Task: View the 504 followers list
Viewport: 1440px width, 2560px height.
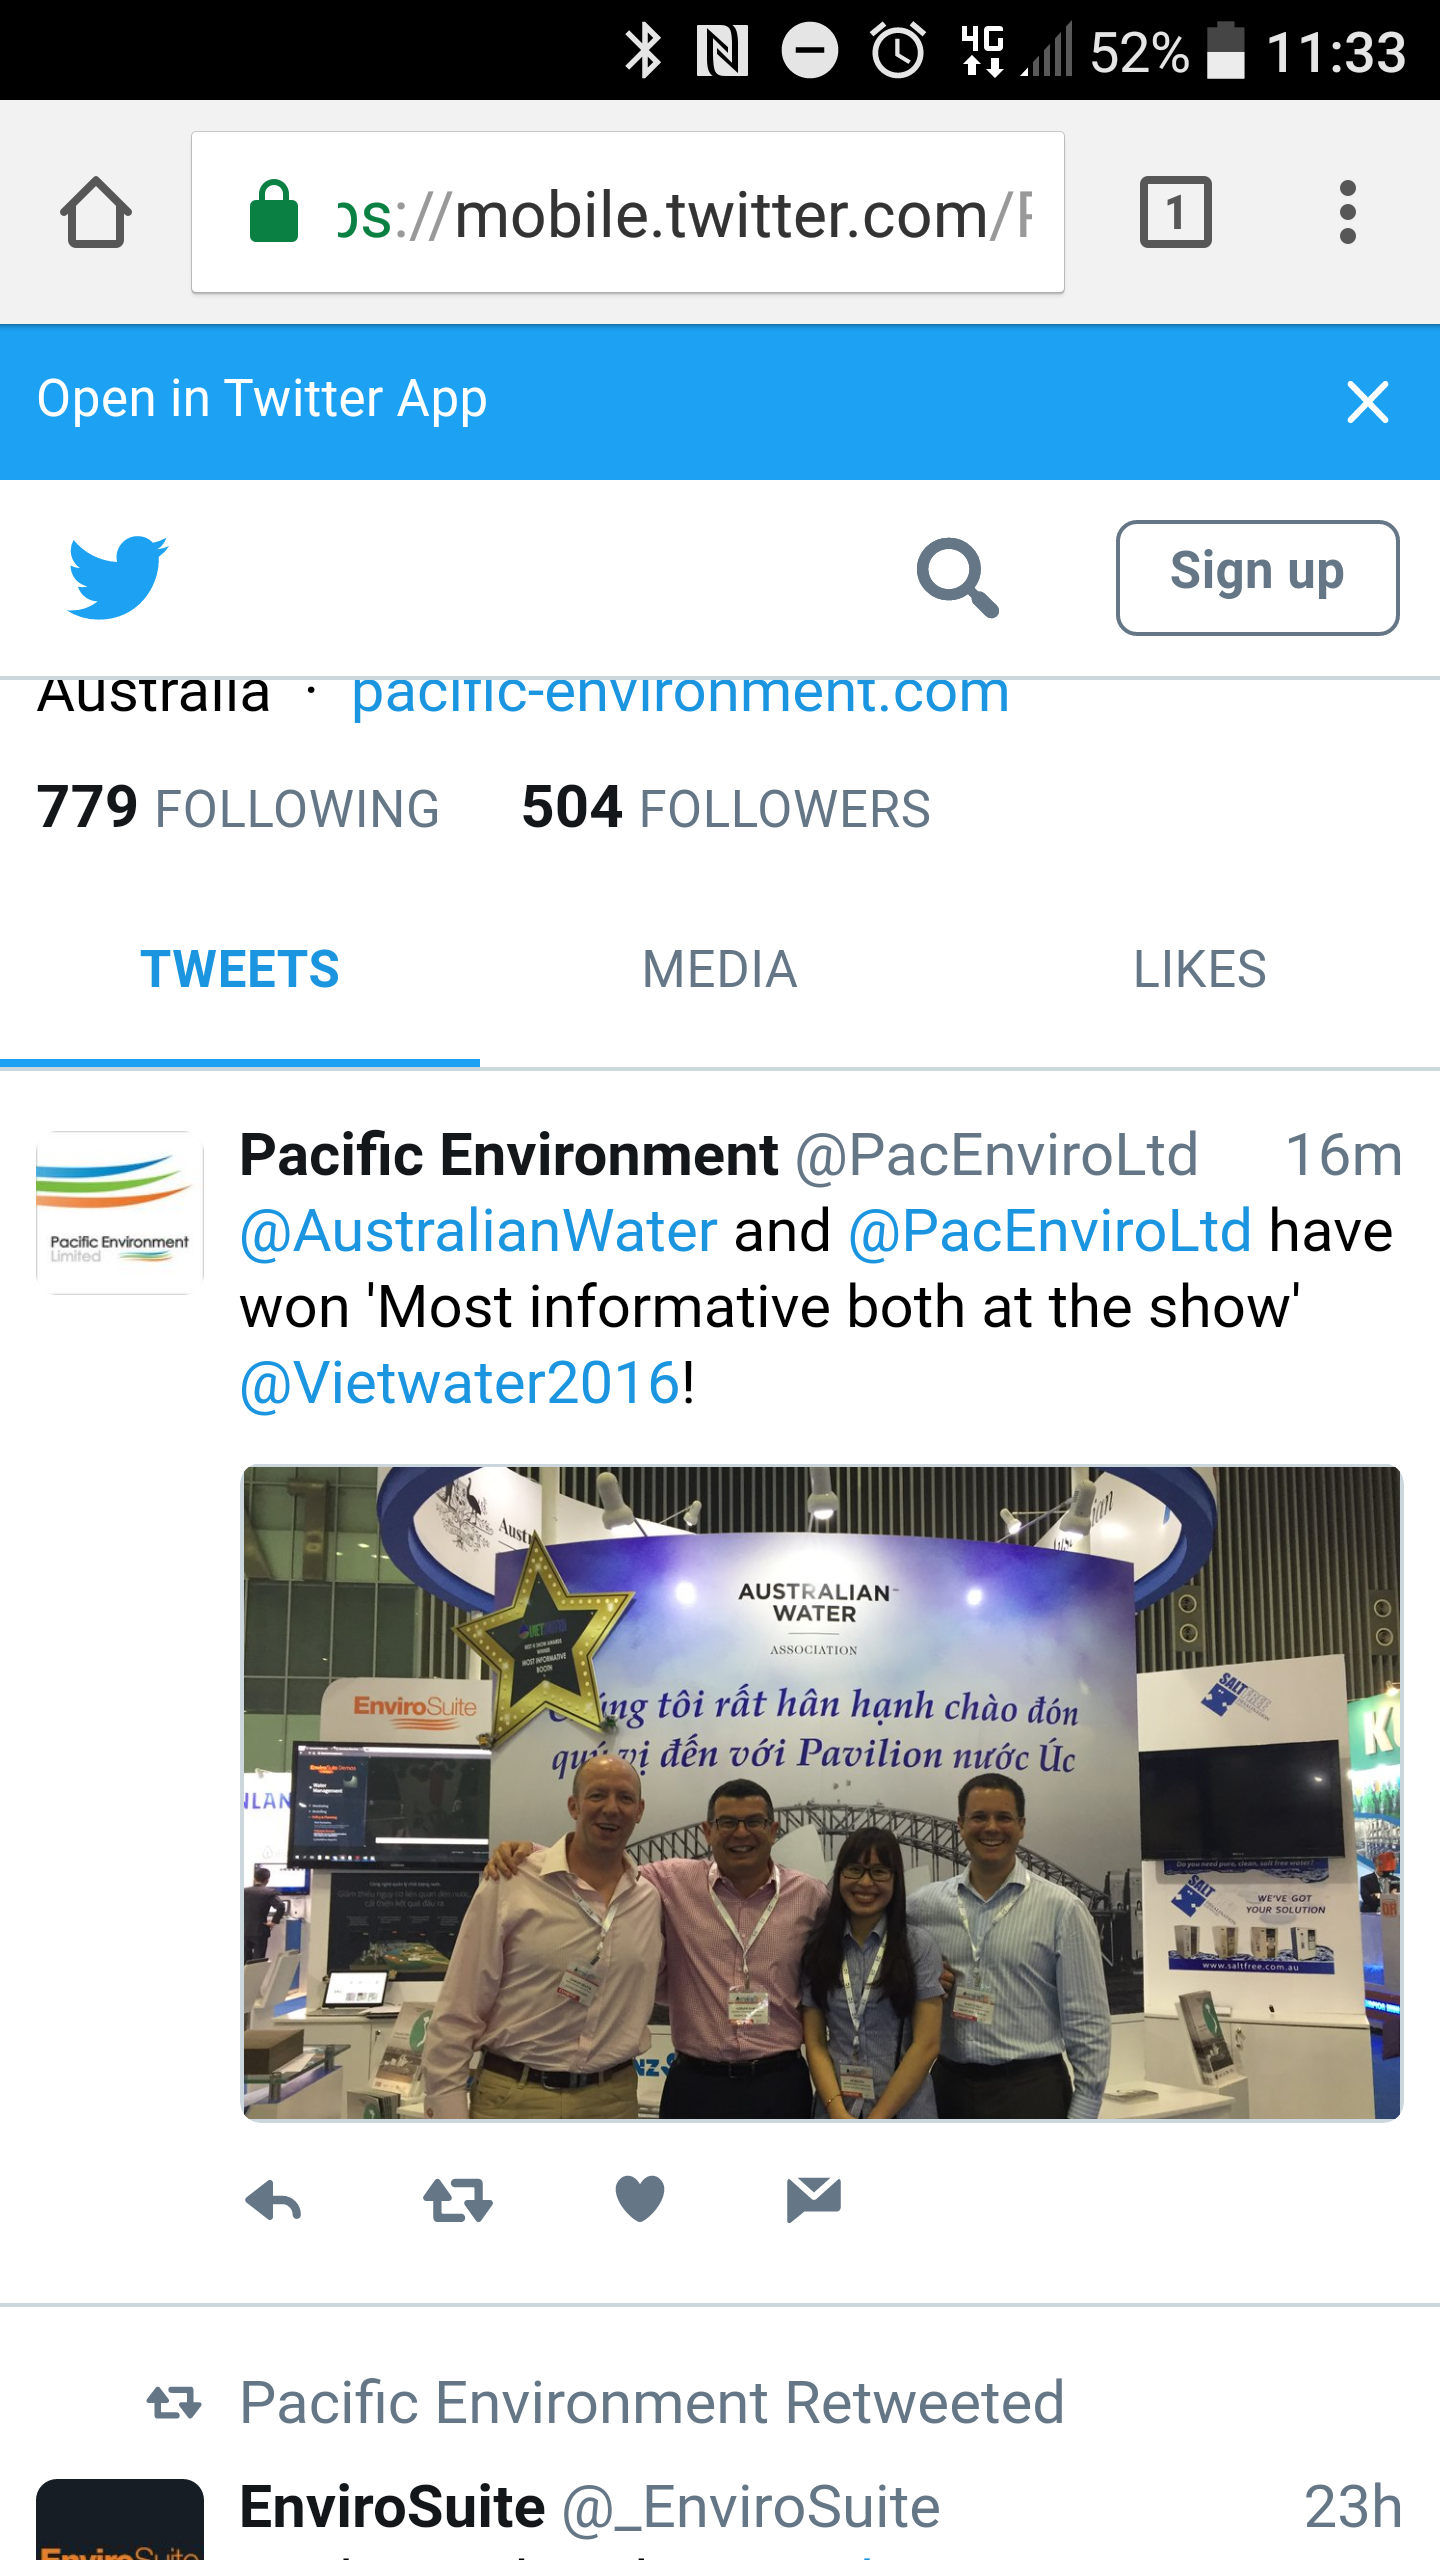Action: tap(726, 808)
